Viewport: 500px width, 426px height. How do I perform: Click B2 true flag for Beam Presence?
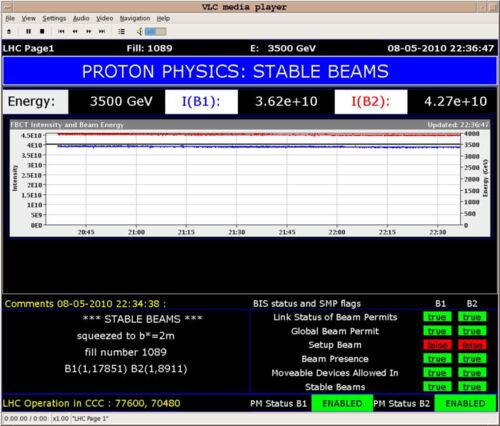(x=472, y=359)
